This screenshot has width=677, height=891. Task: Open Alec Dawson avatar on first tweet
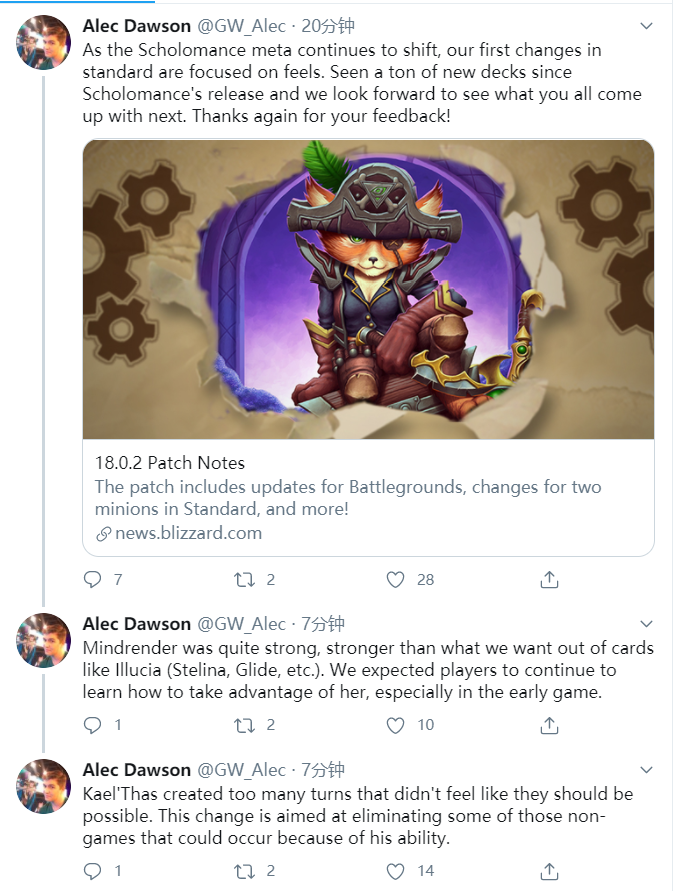43,42
